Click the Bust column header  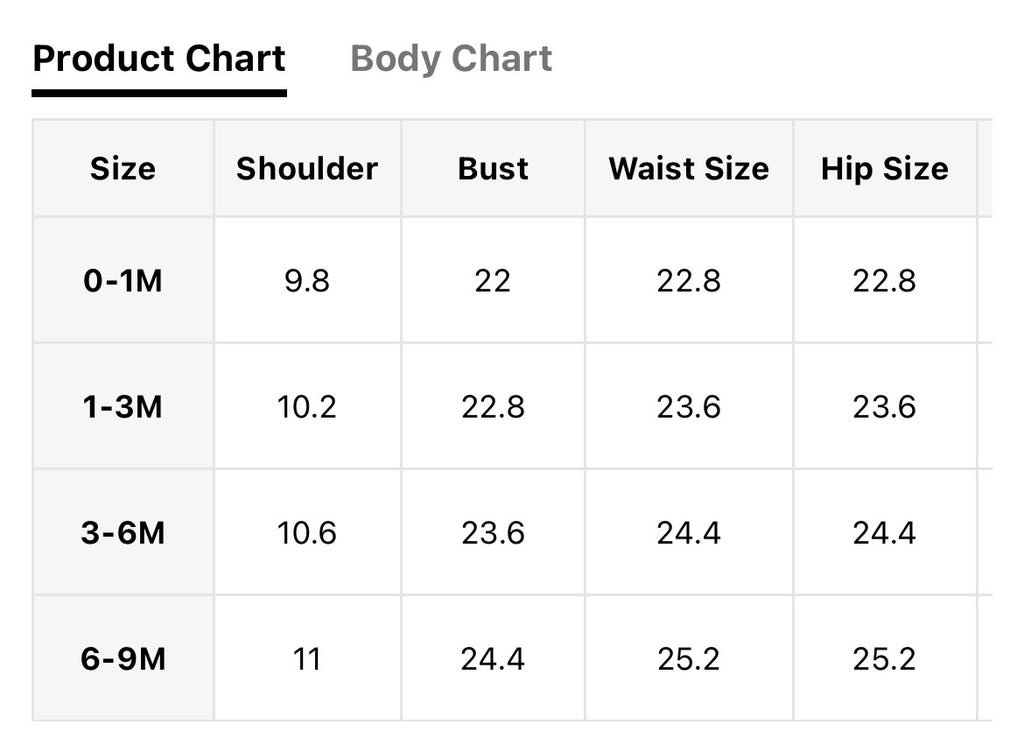(493, 169)
